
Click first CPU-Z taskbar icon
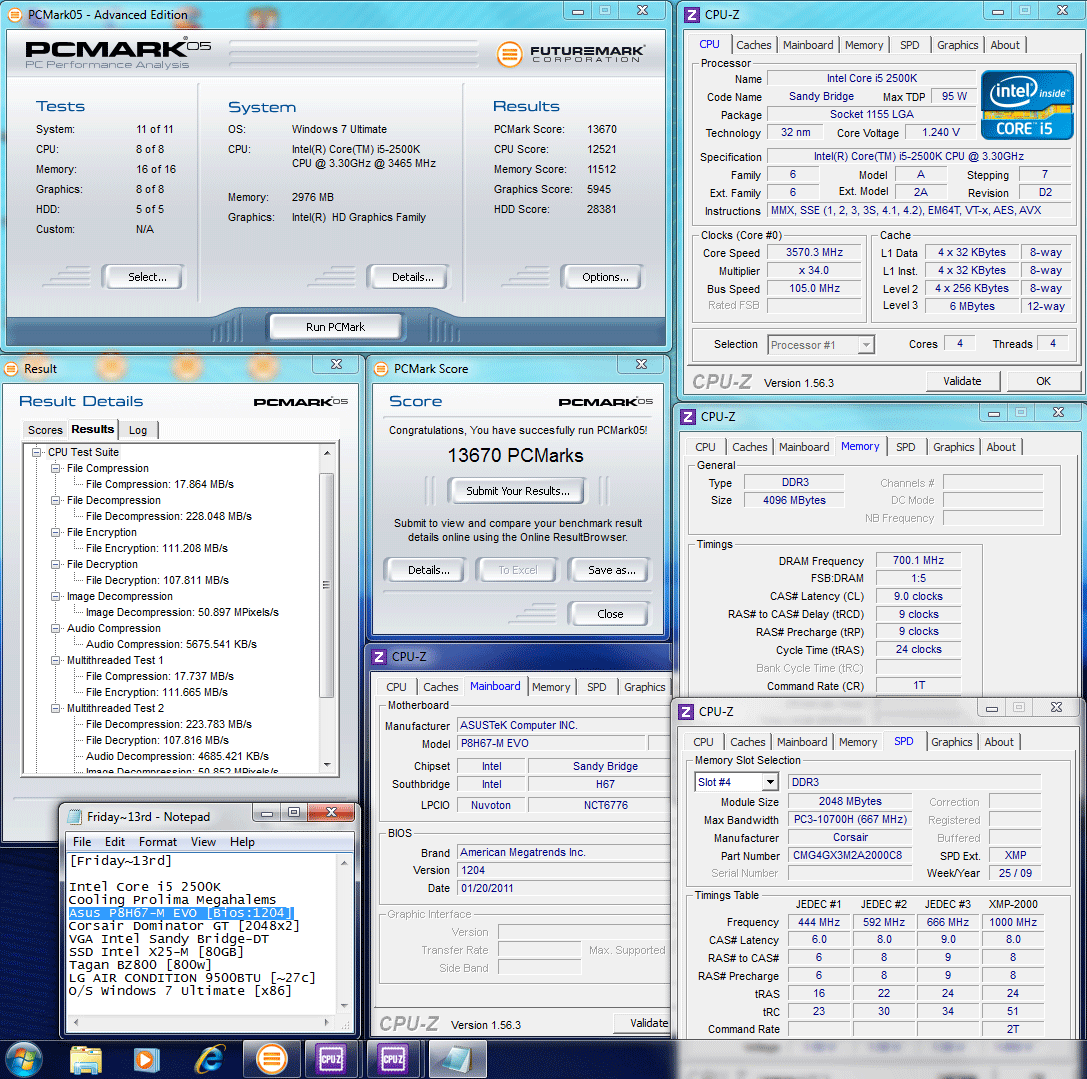pos(331,1060)
